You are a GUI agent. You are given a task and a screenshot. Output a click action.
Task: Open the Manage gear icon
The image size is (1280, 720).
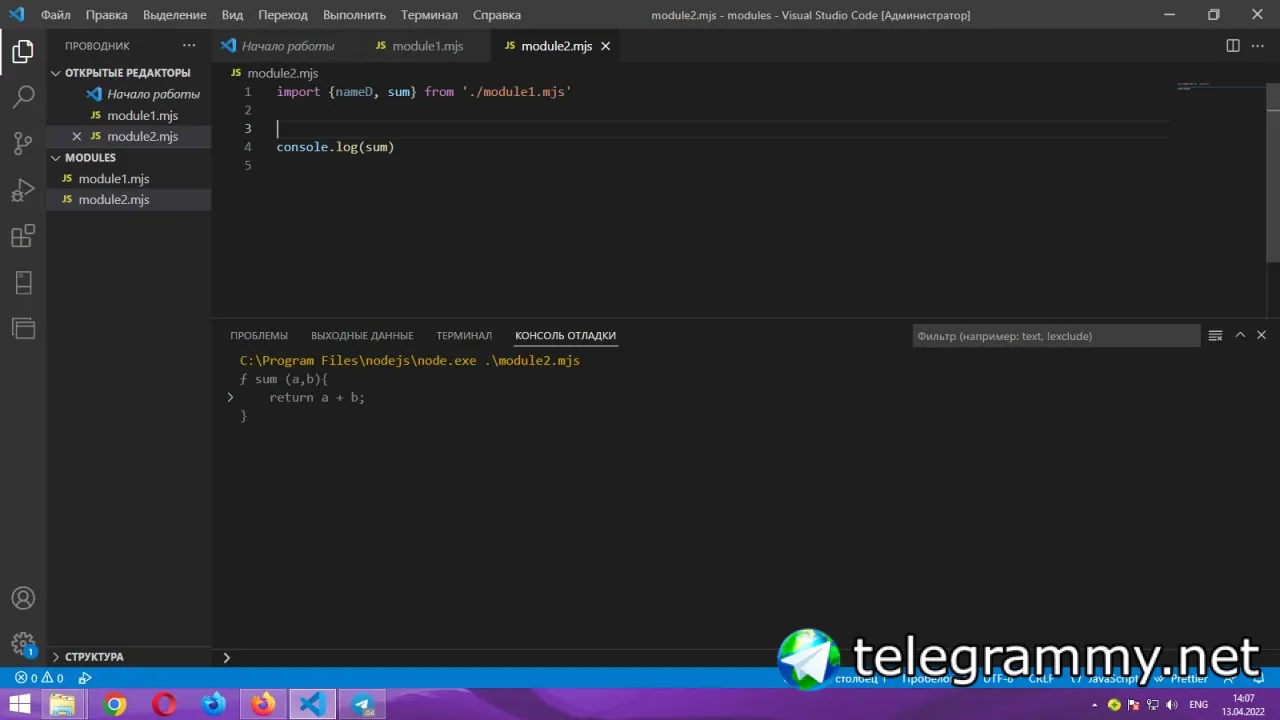[23, 644]
